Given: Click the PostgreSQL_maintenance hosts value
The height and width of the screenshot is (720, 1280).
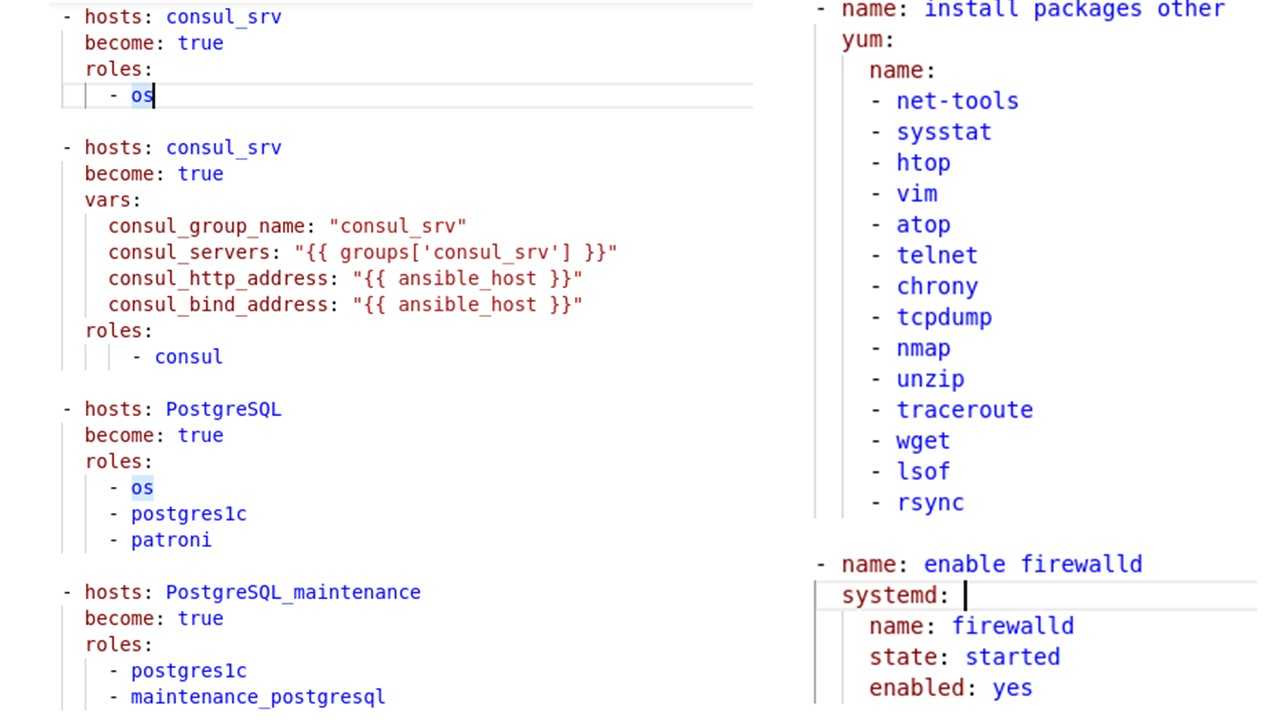Looking at the screenshot, I should click(292, 592).
